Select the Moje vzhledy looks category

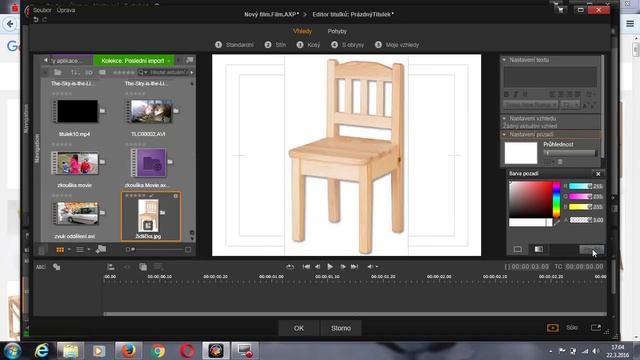(x=397, y=45)
